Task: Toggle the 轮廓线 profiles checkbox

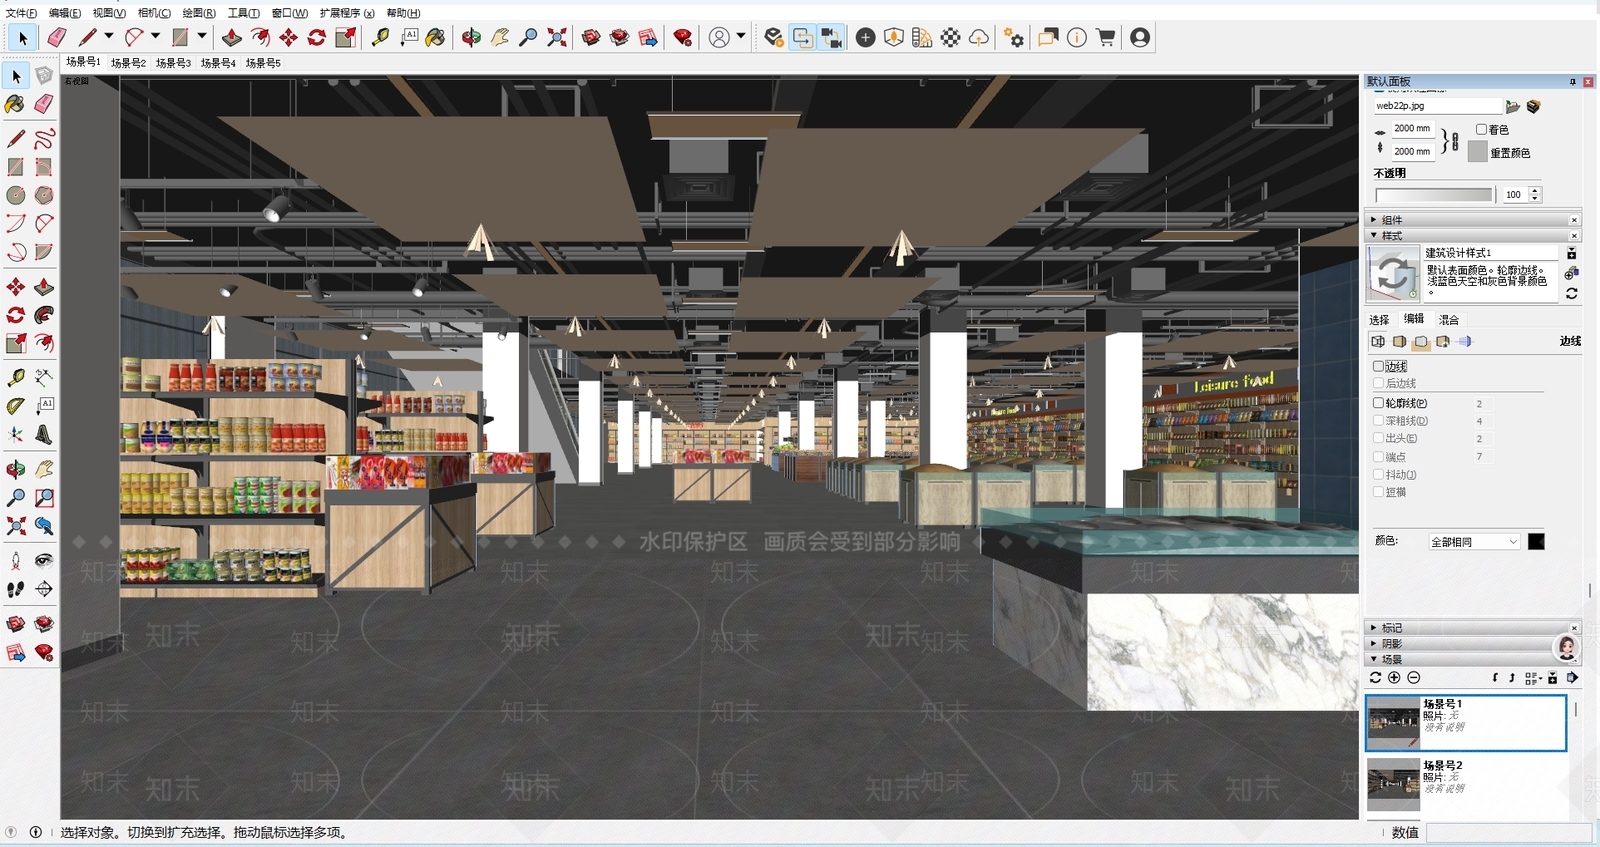Action: point(1378,403)
